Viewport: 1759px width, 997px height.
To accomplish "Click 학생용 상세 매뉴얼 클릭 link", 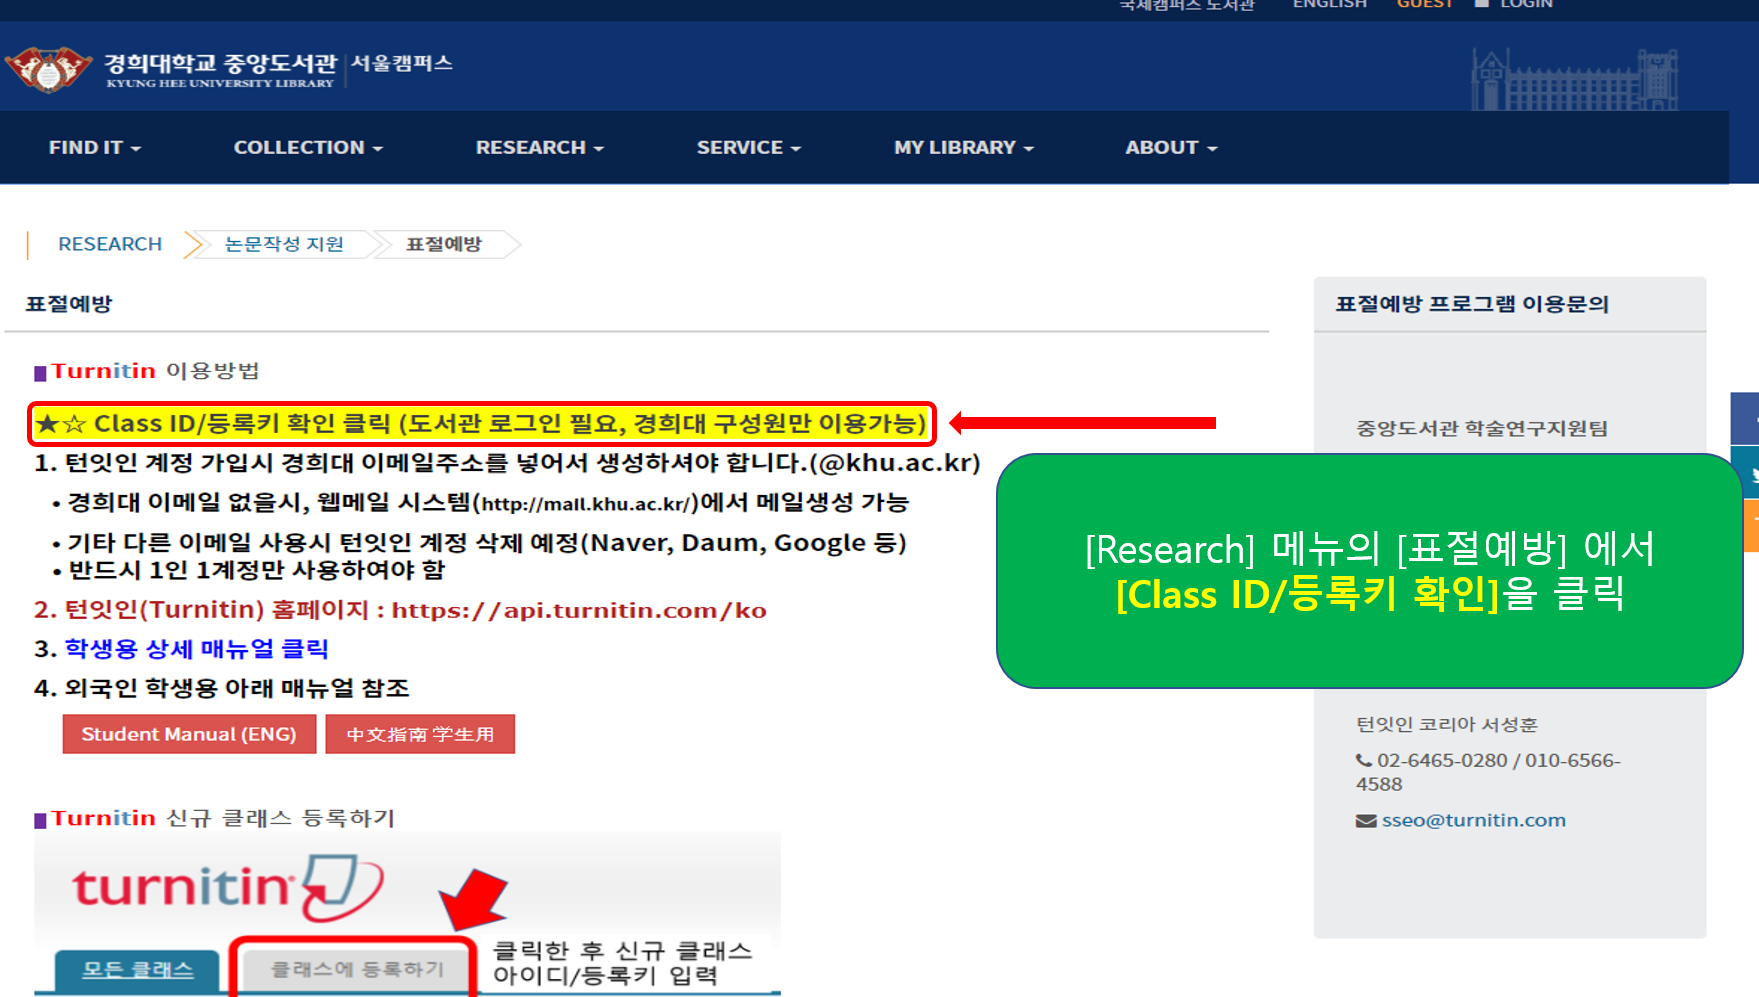I will (197, 649).
